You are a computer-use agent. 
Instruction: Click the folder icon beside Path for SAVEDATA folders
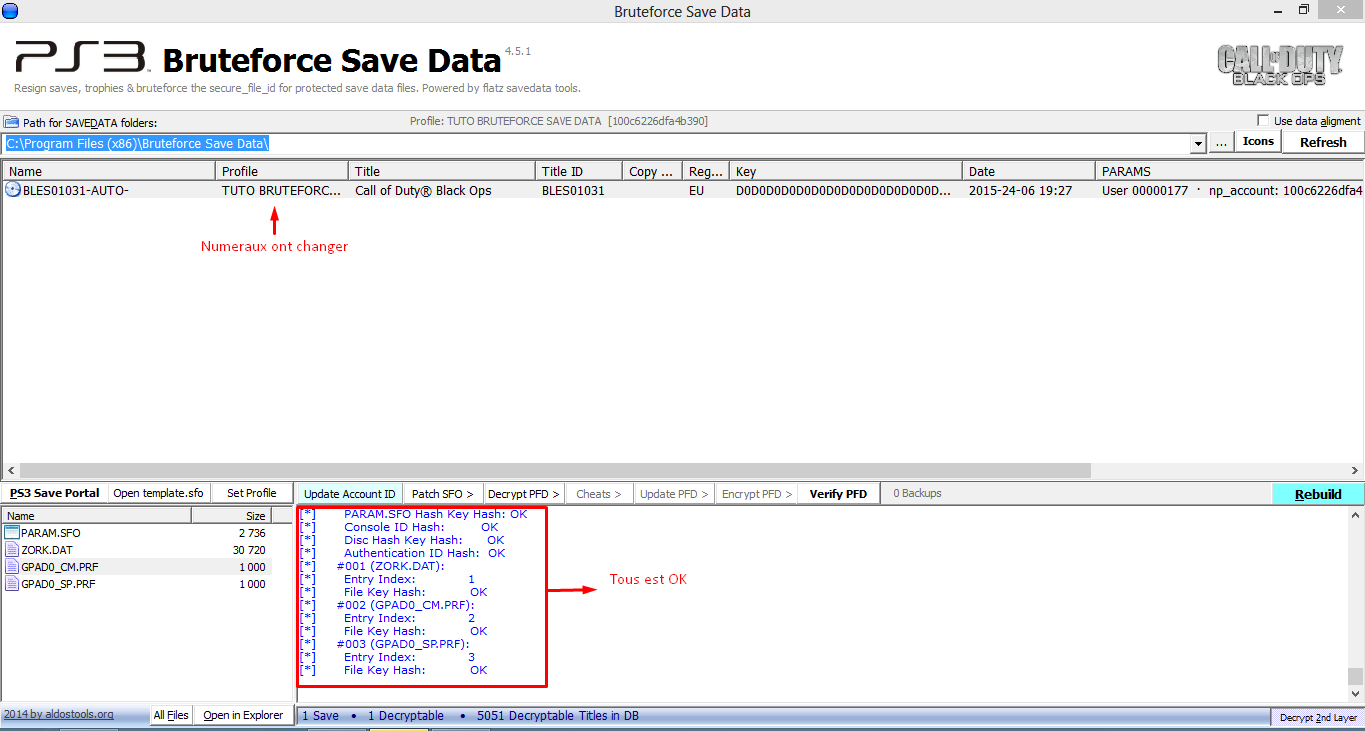coord(11,122)
